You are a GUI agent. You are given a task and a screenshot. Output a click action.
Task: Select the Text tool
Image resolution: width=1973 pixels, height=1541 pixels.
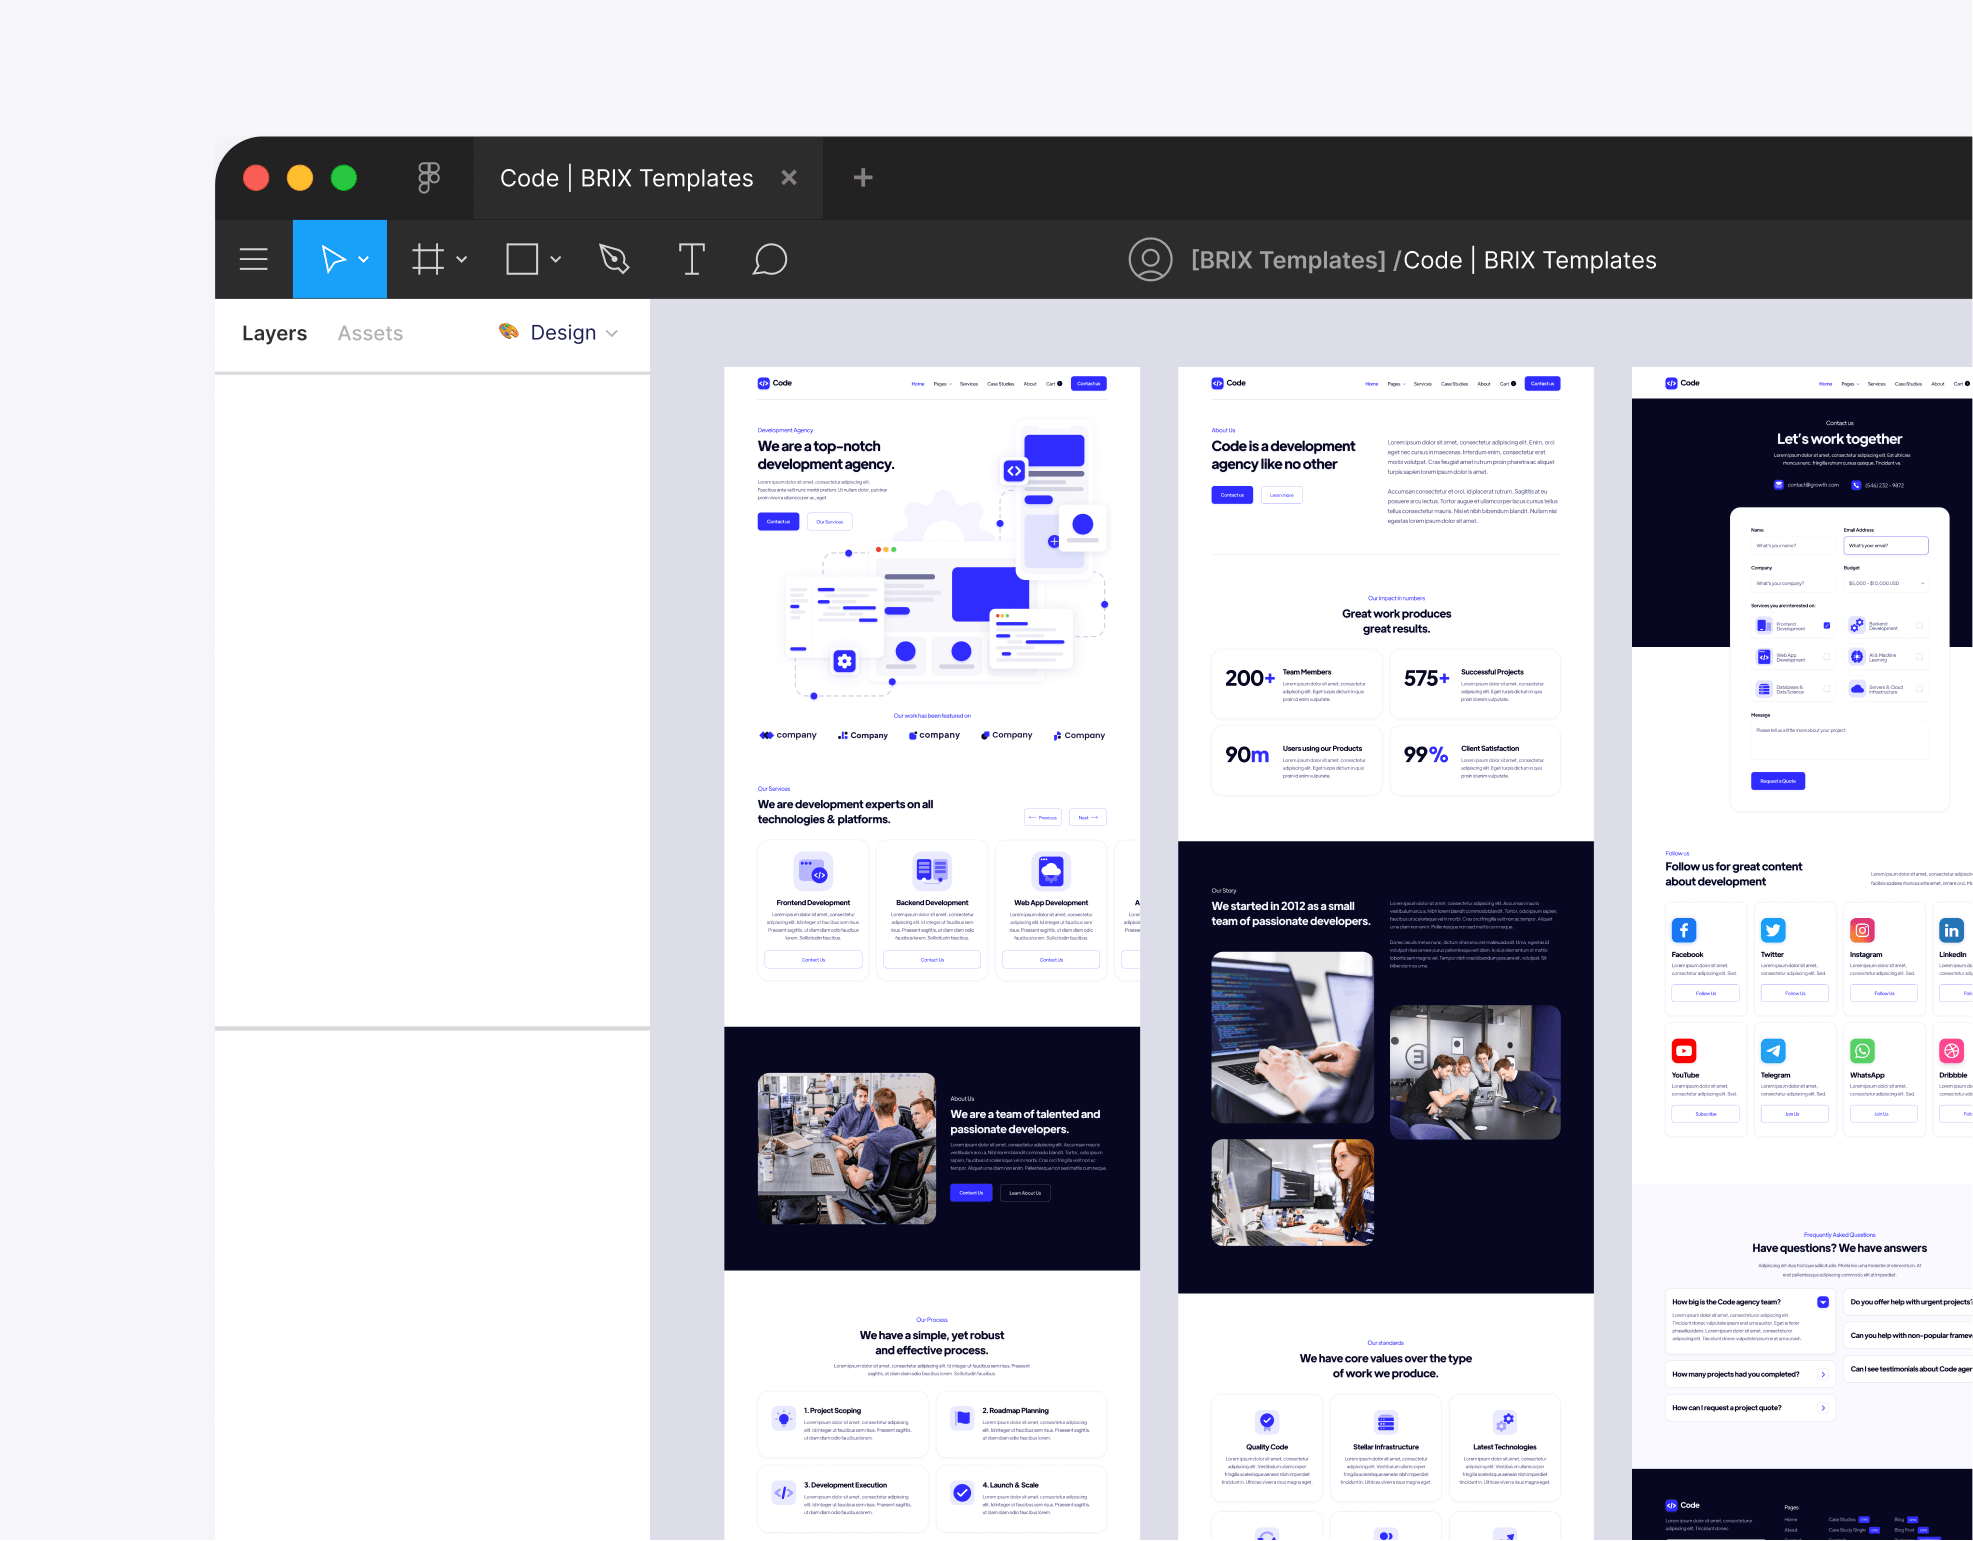pyautogui.click(x=691, y=259)
